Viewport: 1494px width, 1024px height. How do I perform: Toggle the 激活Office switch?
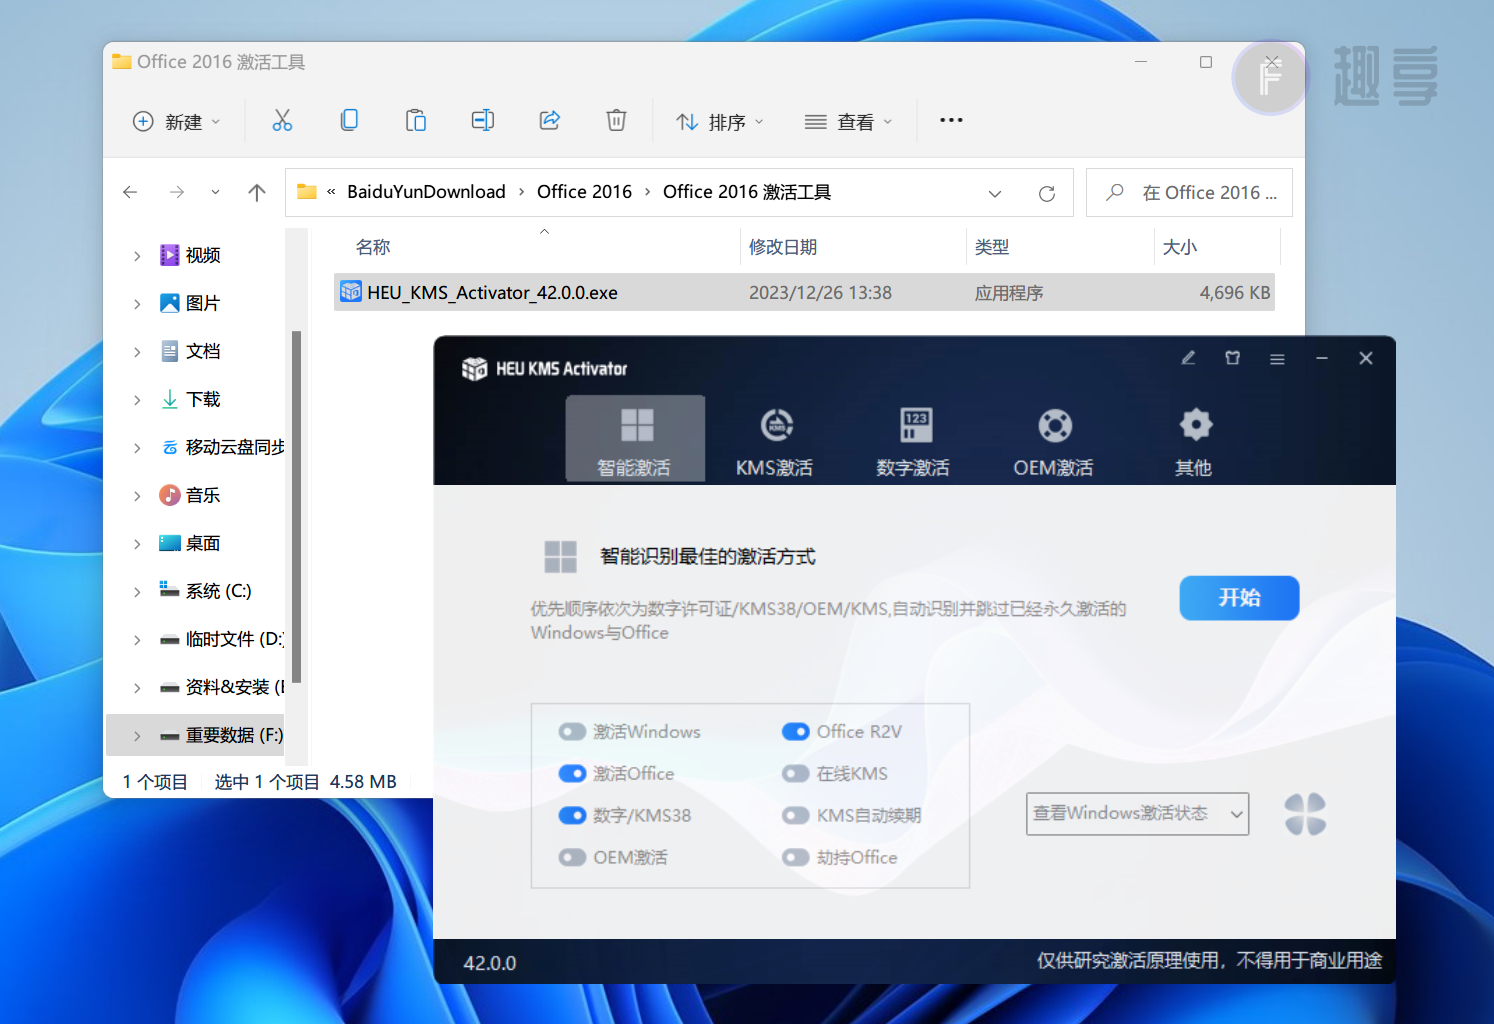pos(572,774)
